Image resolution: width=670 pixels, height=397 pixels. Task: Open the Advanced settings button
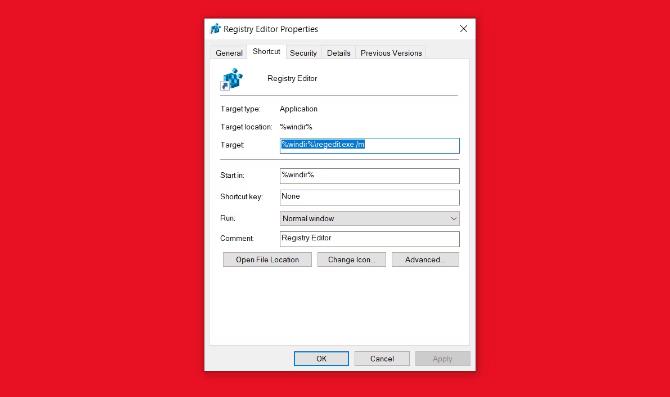[425, 259]
